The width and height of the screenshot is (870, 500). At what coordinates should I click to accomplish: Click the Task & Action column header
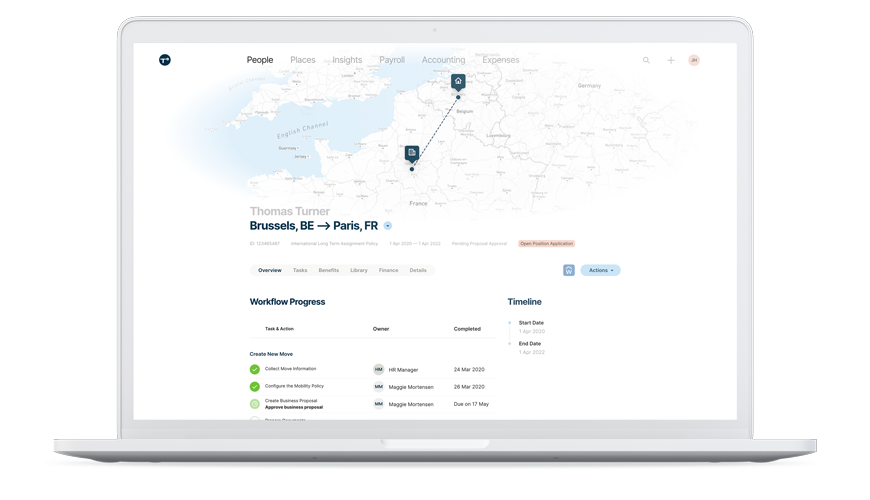(279, 329)
